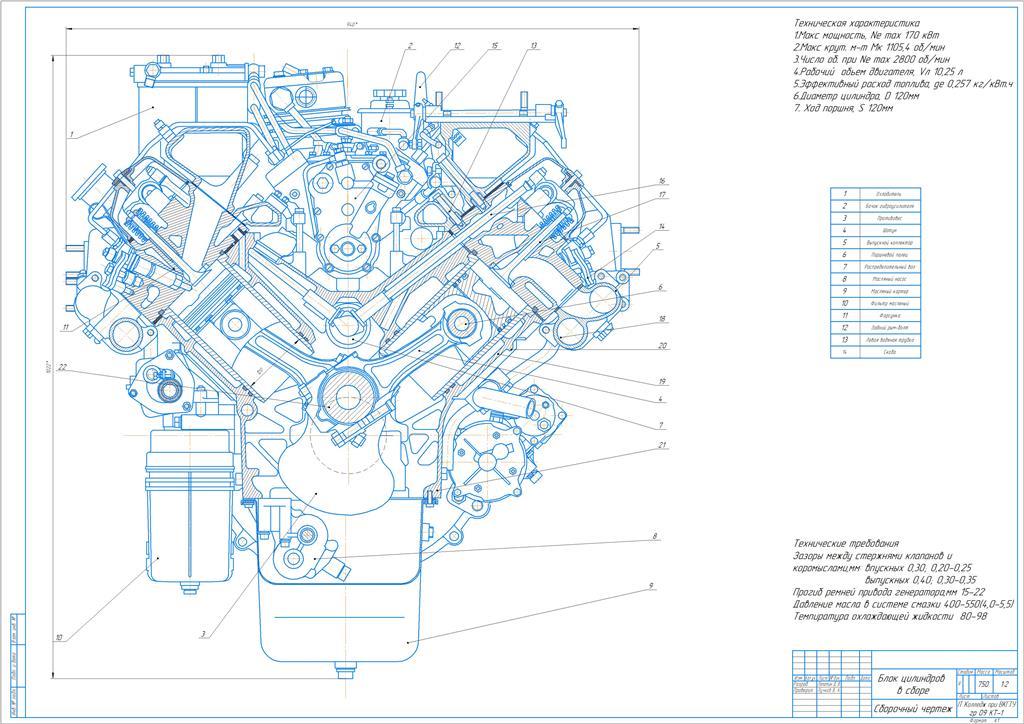Select the line 'Макс мощность, Ne max 170 кВт'

(867, 35)
